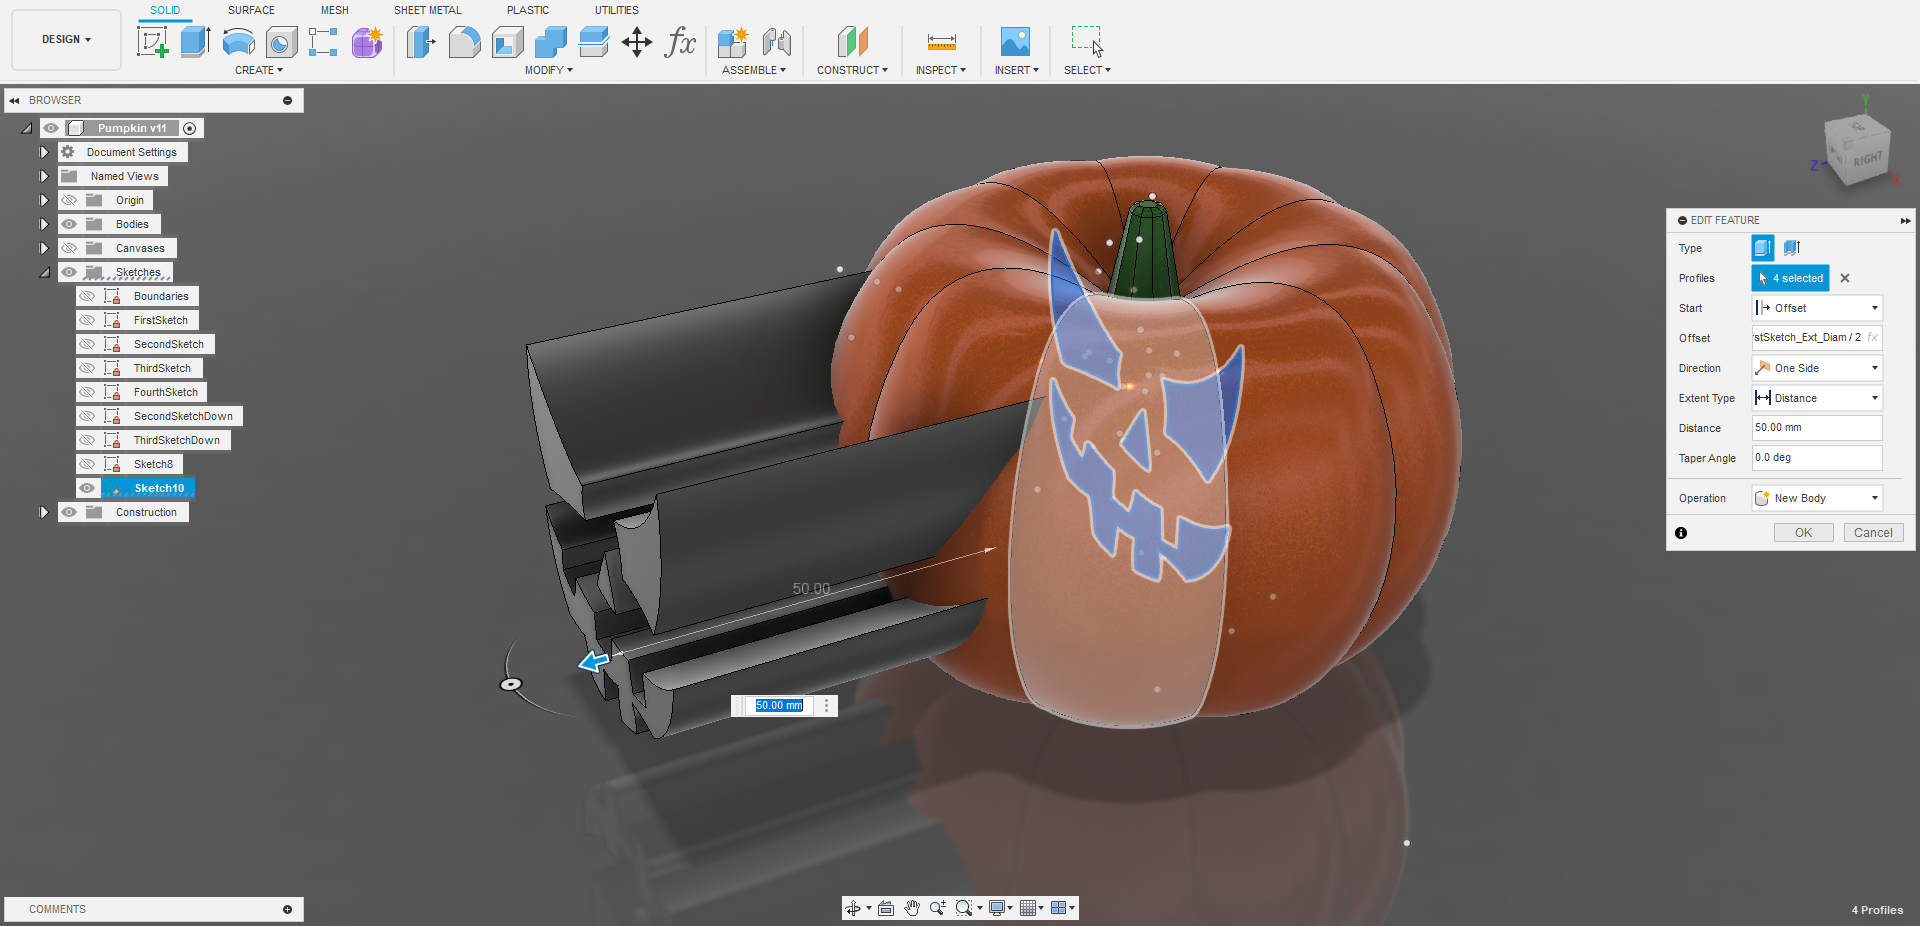Activate the Move/Copy tool
Image resolution: width=1920 pixels, height=926 pixels.
637,42
